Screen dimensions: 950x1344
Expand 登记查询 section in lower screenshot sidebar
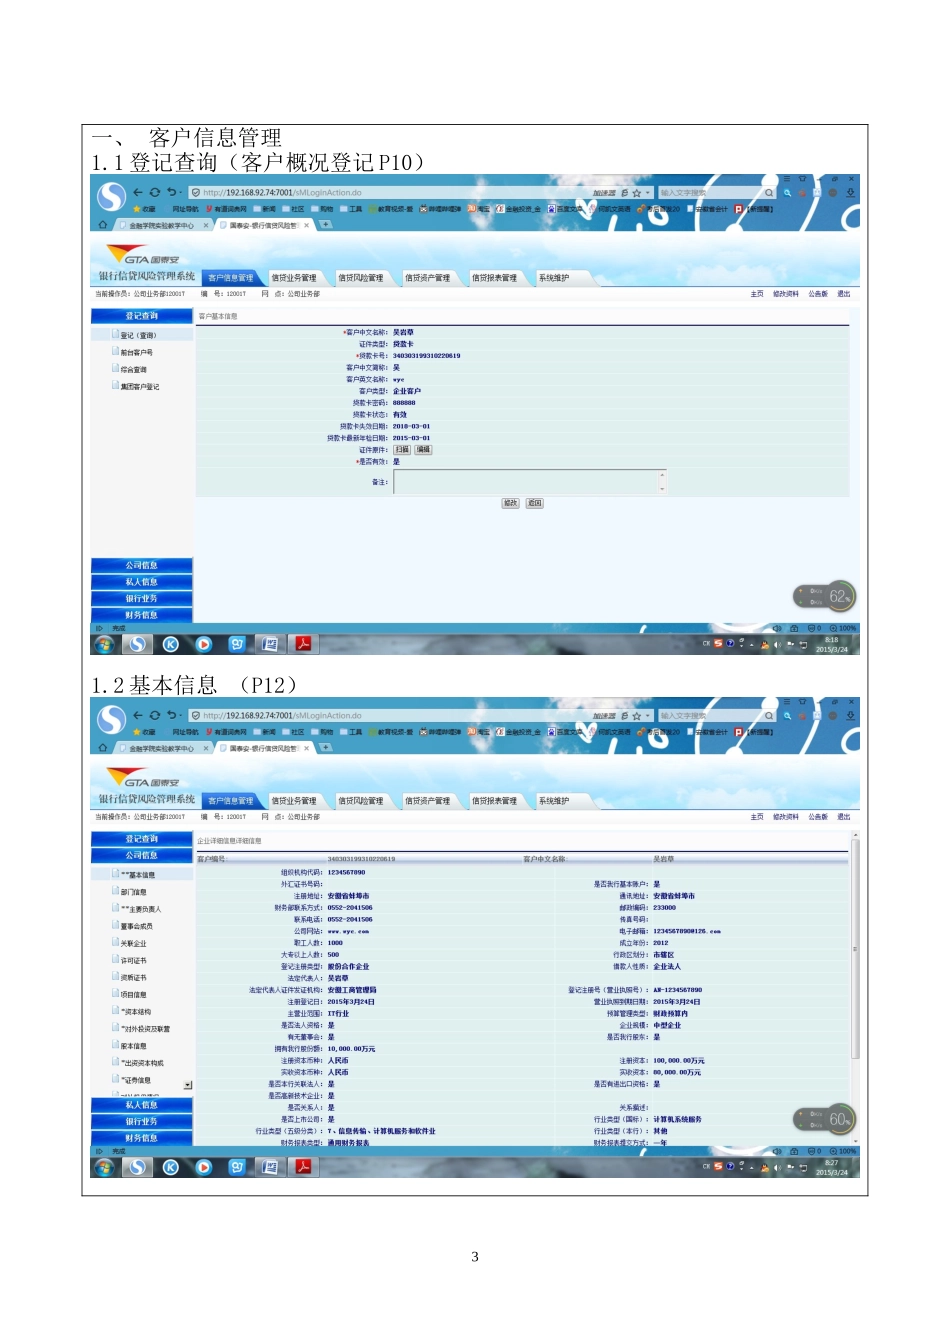(x=141, y=839)
